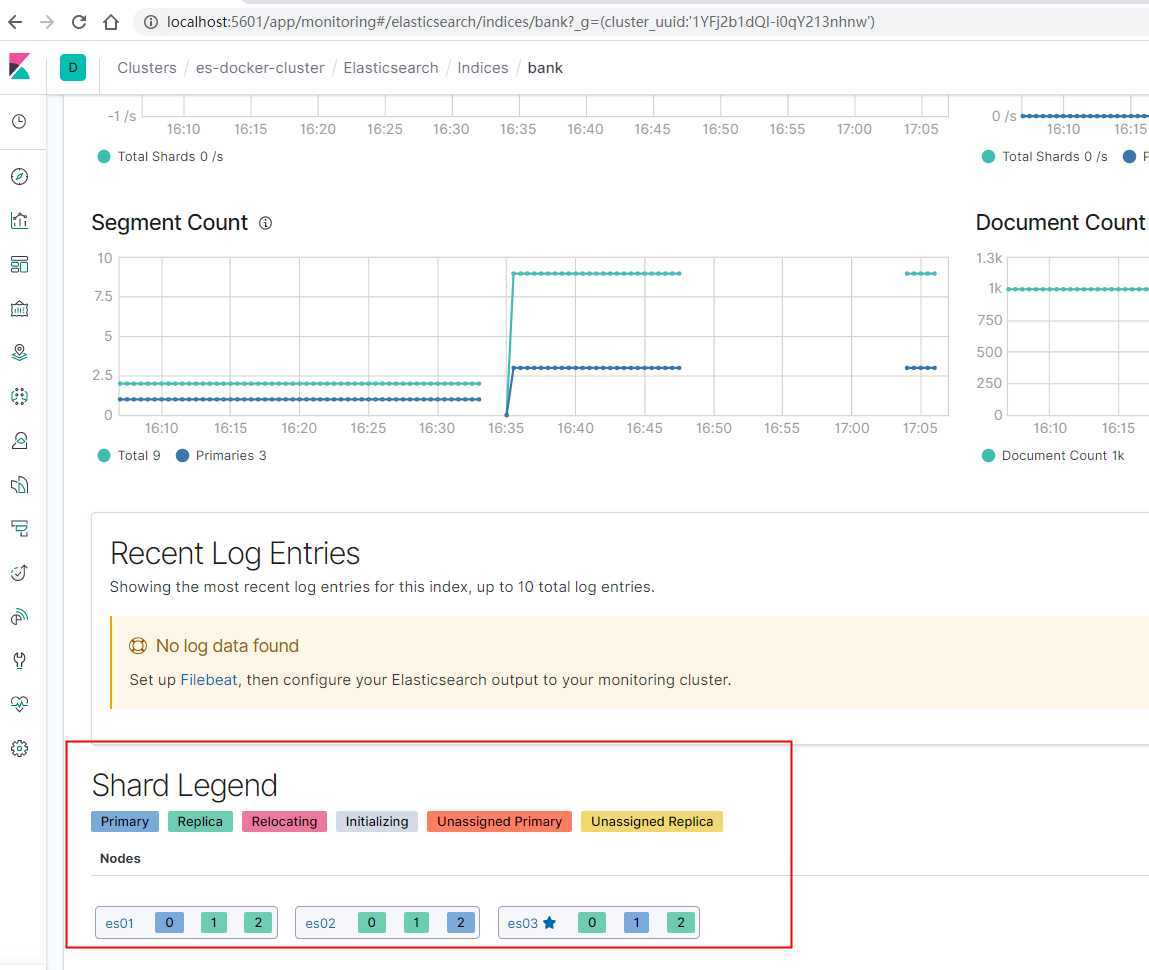1149x970 pixels.
Task: Toggle Total Shards 0 /s legend on right chart
Action: click(1045, 157)
